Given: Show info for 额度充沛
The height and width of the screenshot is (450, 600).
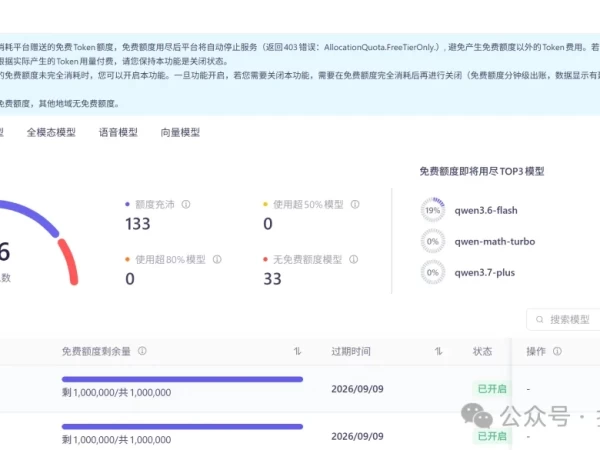Looking at the screenshot, I should [x=186, y=204].
